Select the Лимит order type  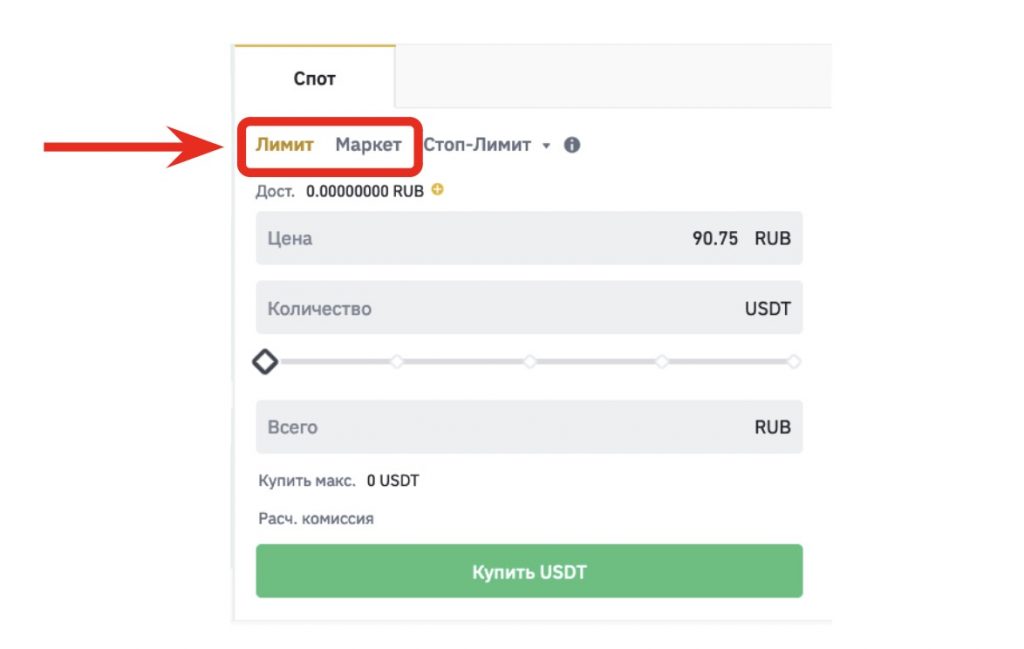[285, 145]
